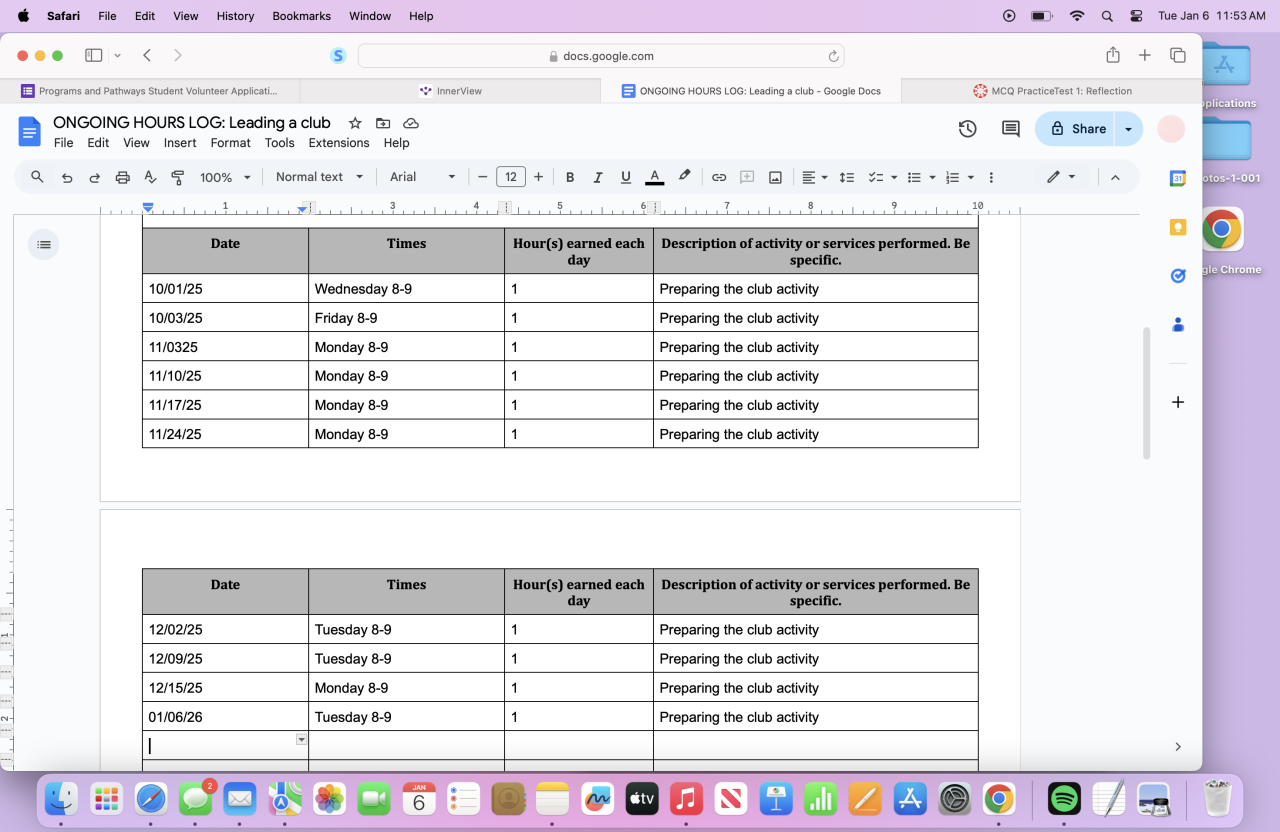The image size is (1280, 832).
Task: Click the insert image icon
Action: tap(775, 177)
